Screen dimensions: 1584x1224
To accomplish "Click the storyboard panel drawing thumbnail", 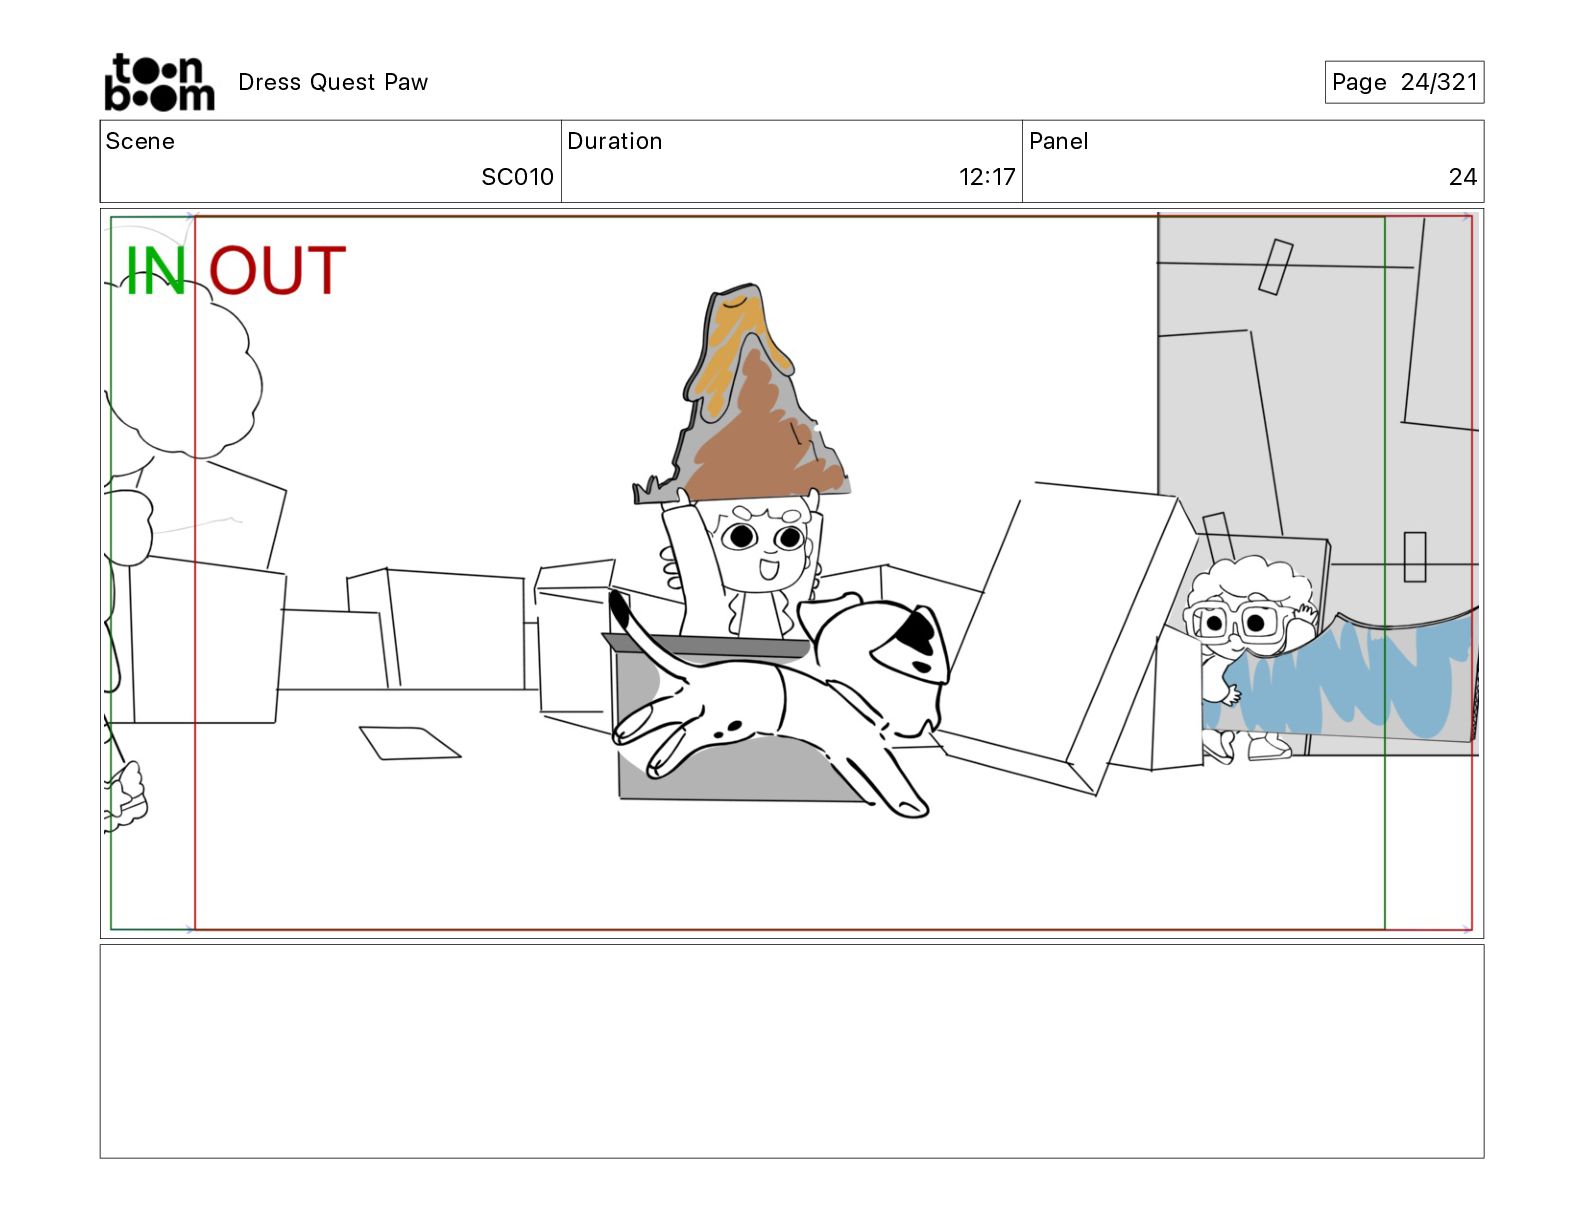I will coord(792,573).
